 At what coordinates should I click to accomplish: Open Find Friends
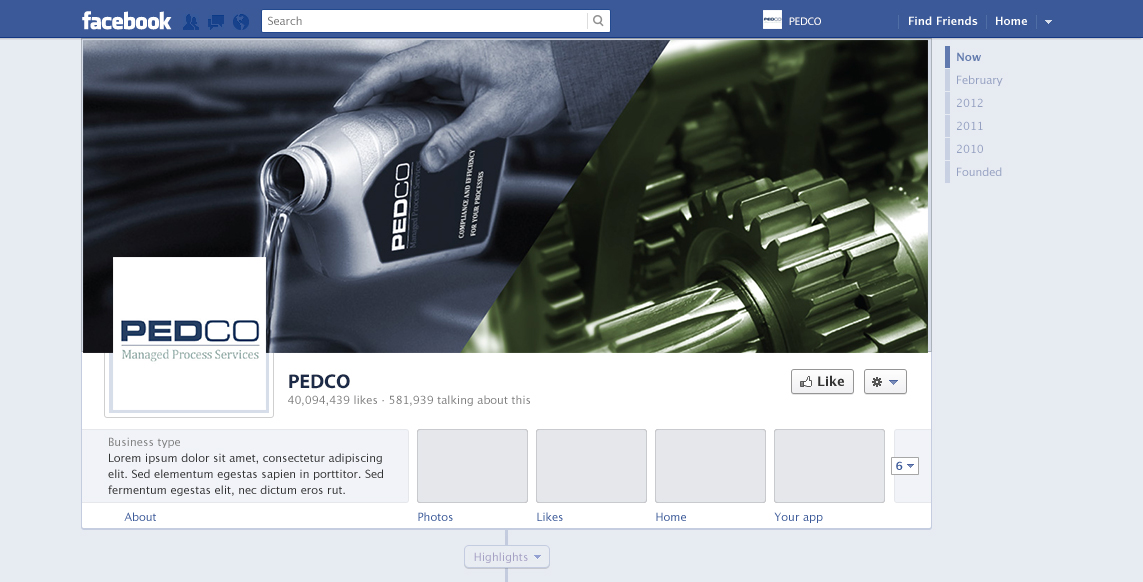[942, 21]
